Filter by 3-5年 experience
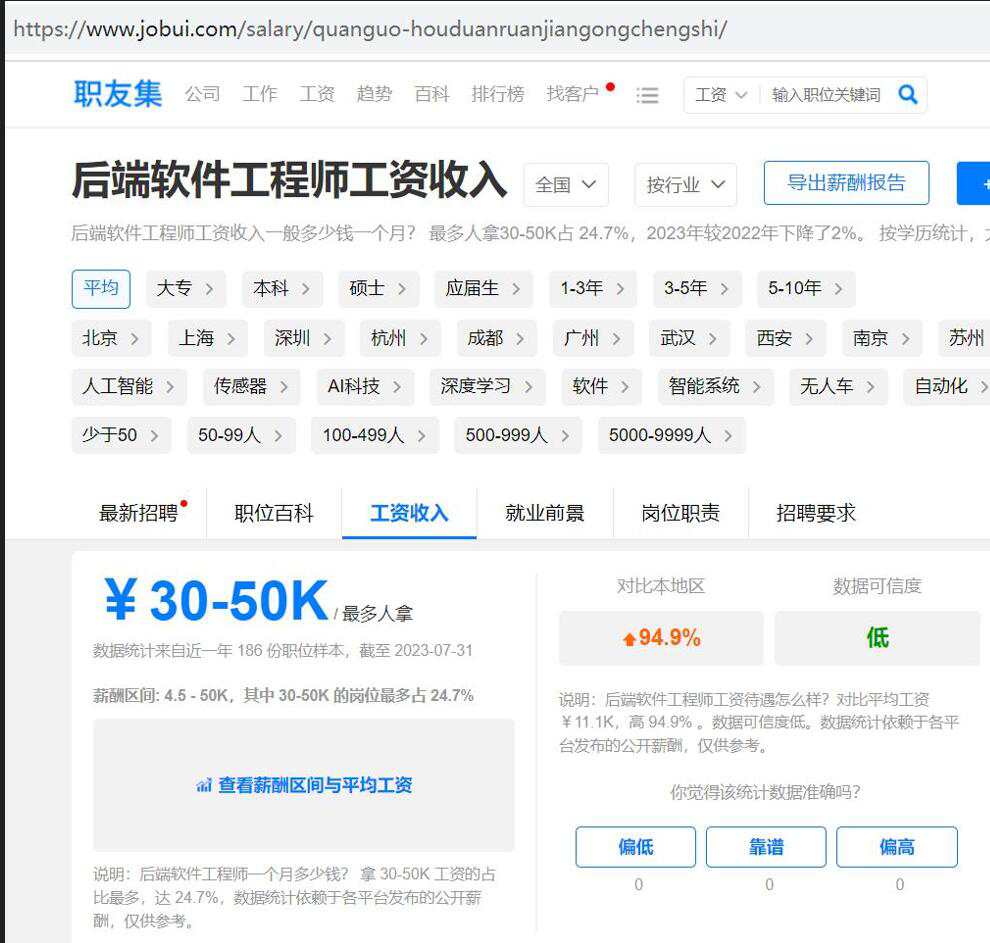This screenshot has width=990, height=943. (x=697, y=289)
